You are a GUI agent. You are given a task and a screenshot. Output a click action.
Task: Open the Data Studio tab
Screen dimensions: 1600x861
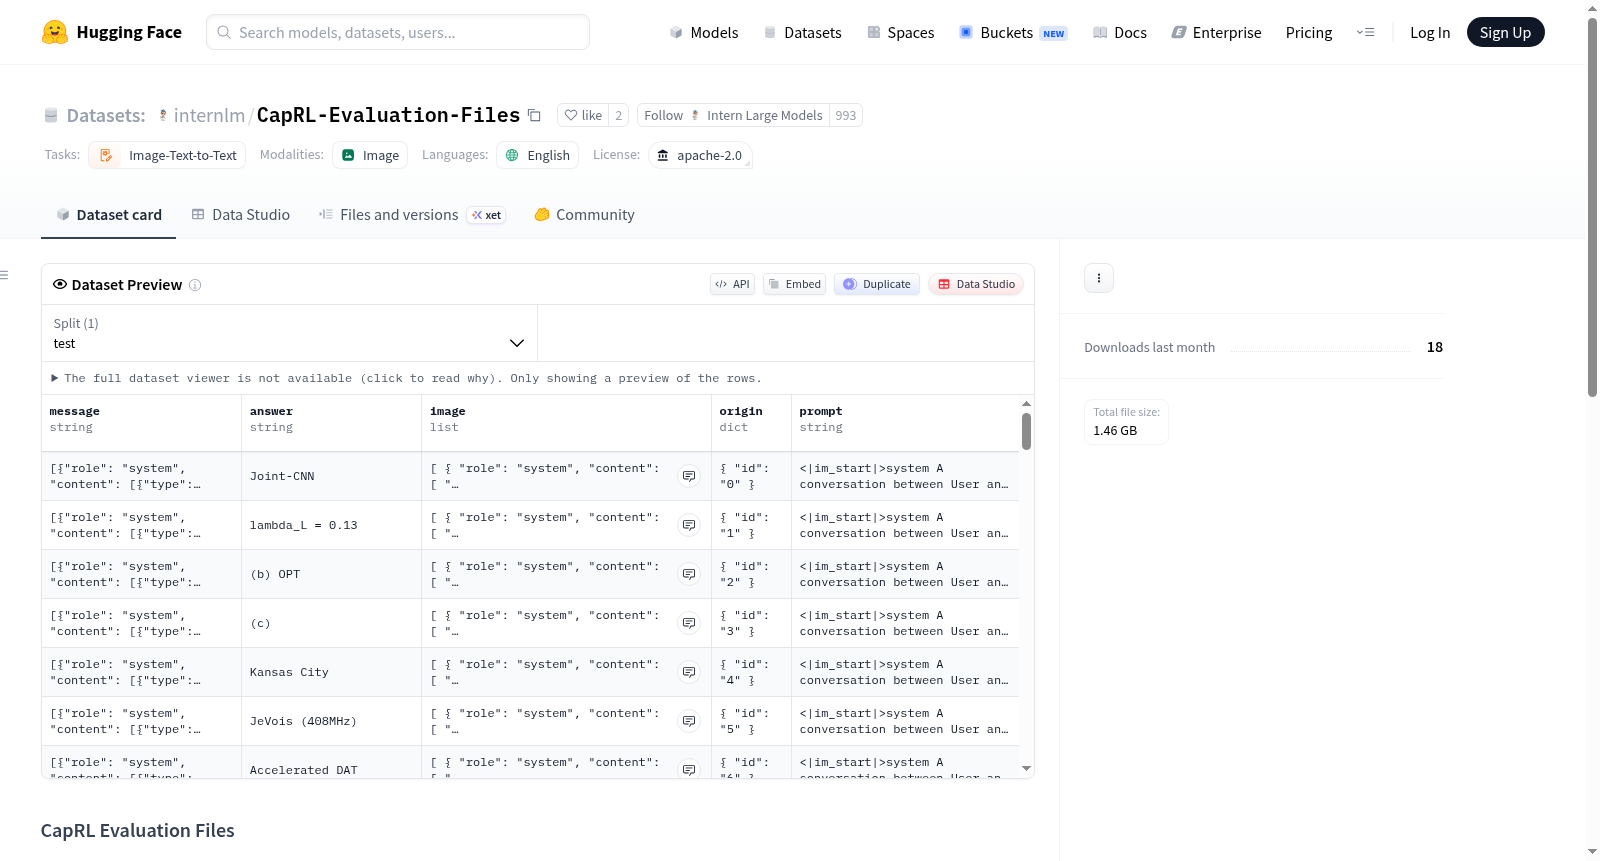tap(241, 215)
